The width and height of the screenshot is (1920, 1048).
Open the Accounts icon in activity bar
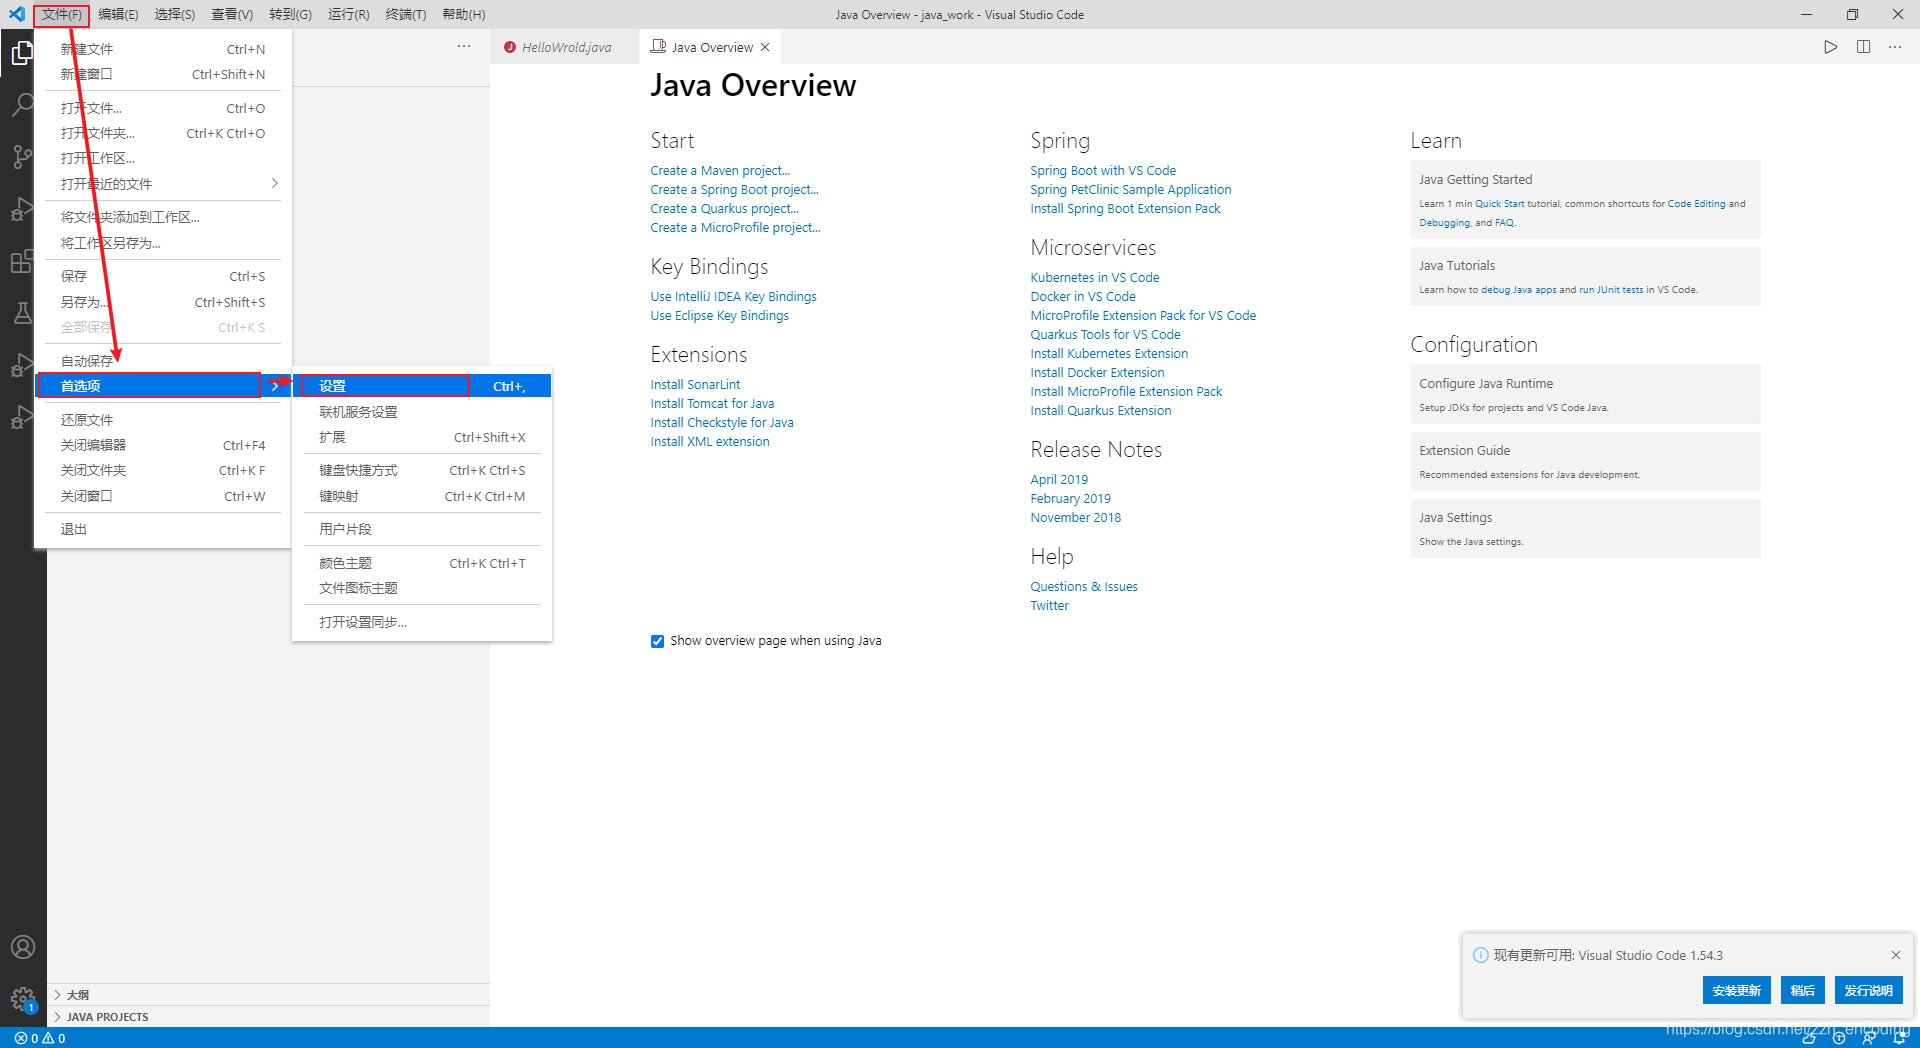coord(22,947)
